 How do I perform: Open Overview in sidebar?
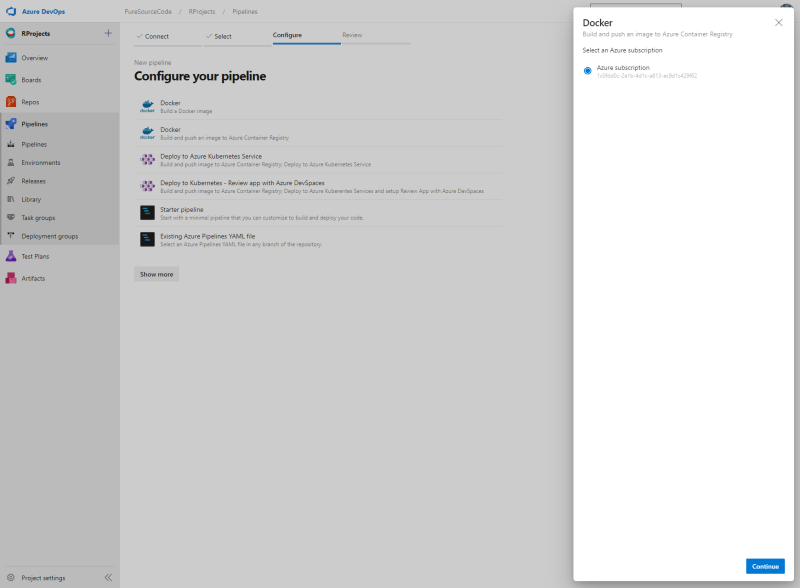(x=35, y=58)
